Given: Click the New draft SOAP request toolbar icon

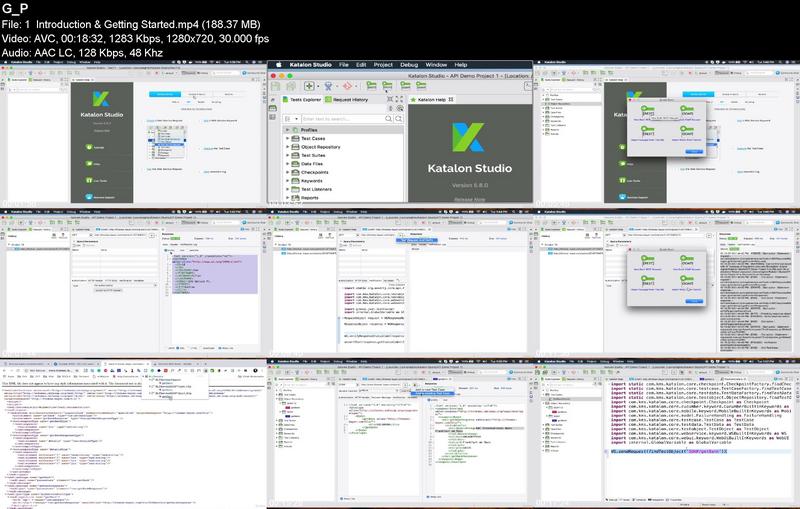Looking at the screenshot, I should (x=387, y=85).
